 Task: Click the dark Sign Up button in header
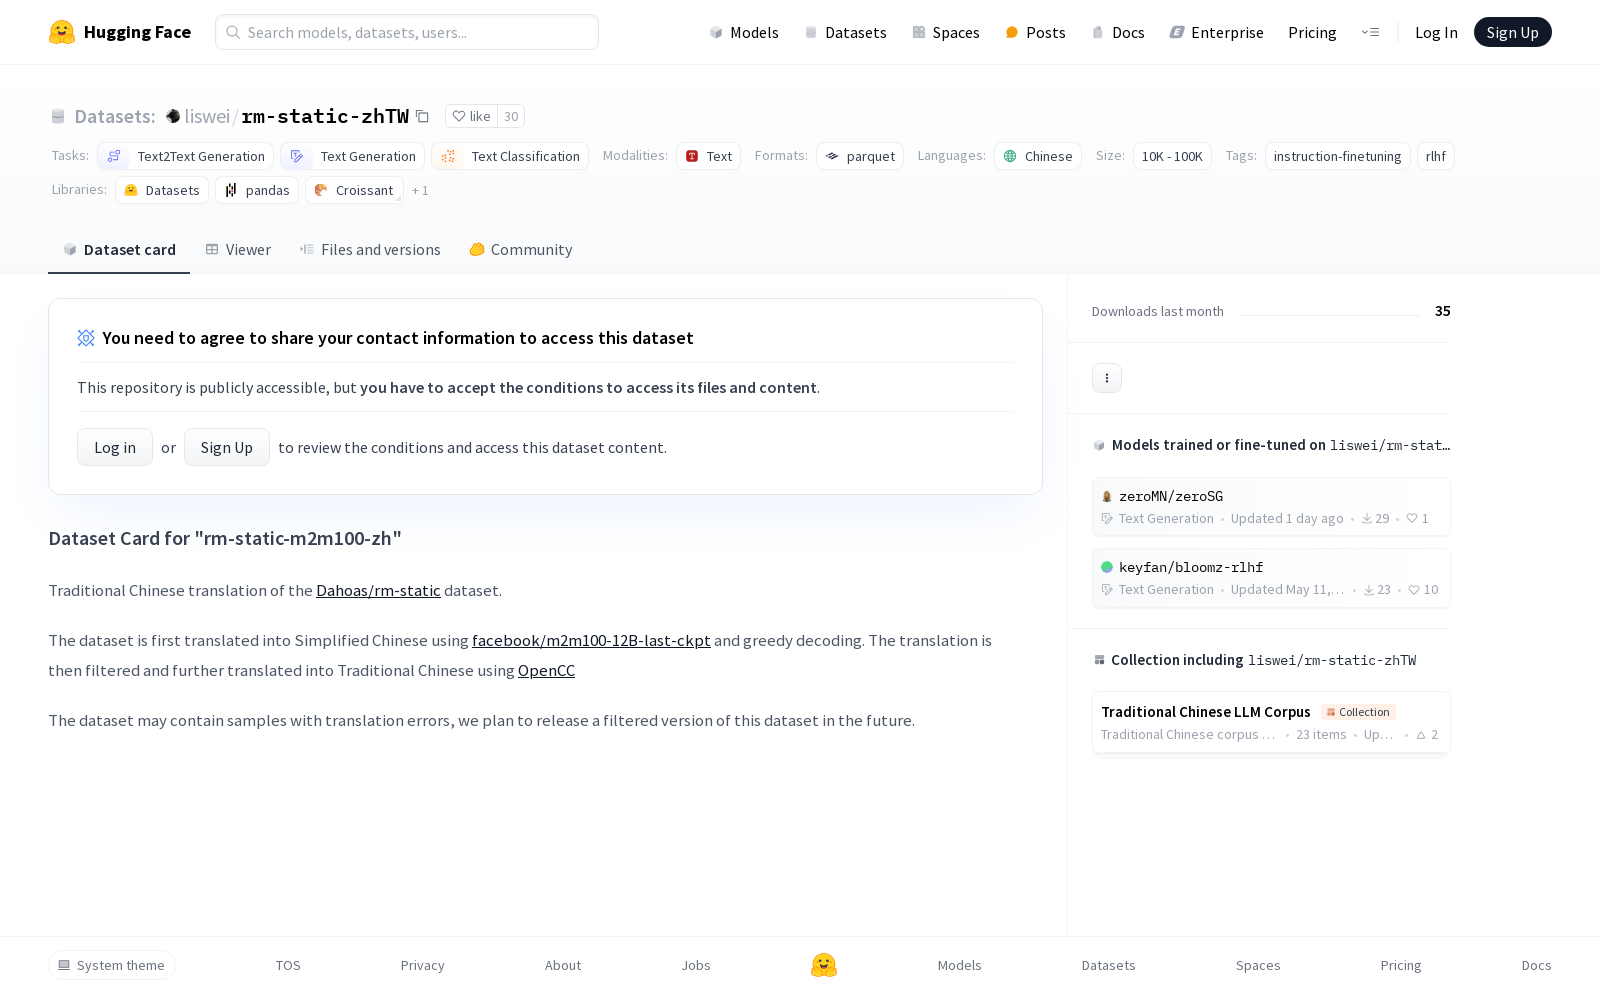1513,32
